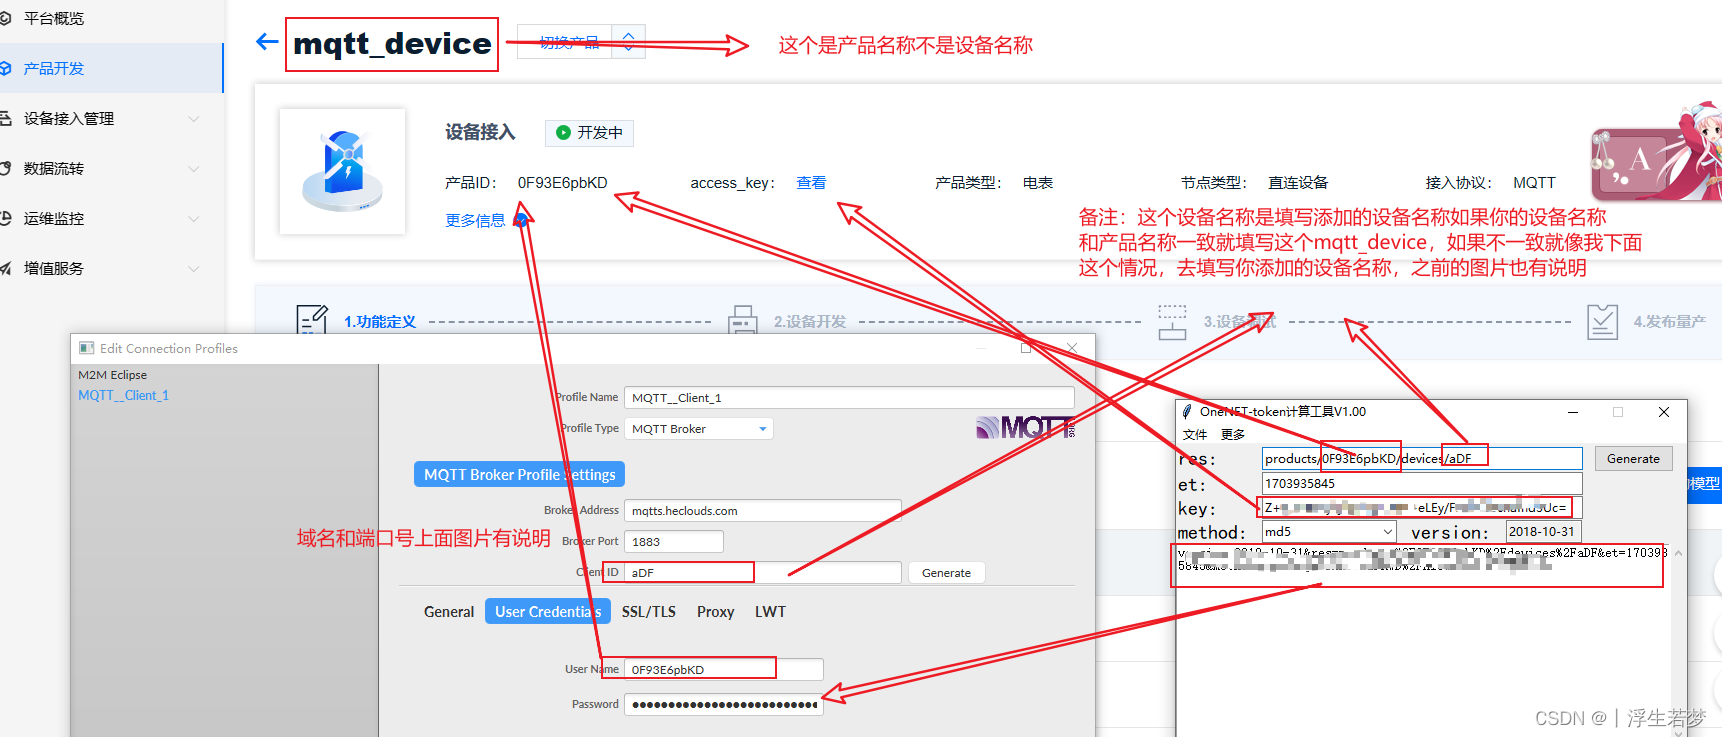Click the User Name field
This screenshot has width=1722, height=737.
pyautogui.click(x=723, y=669)
